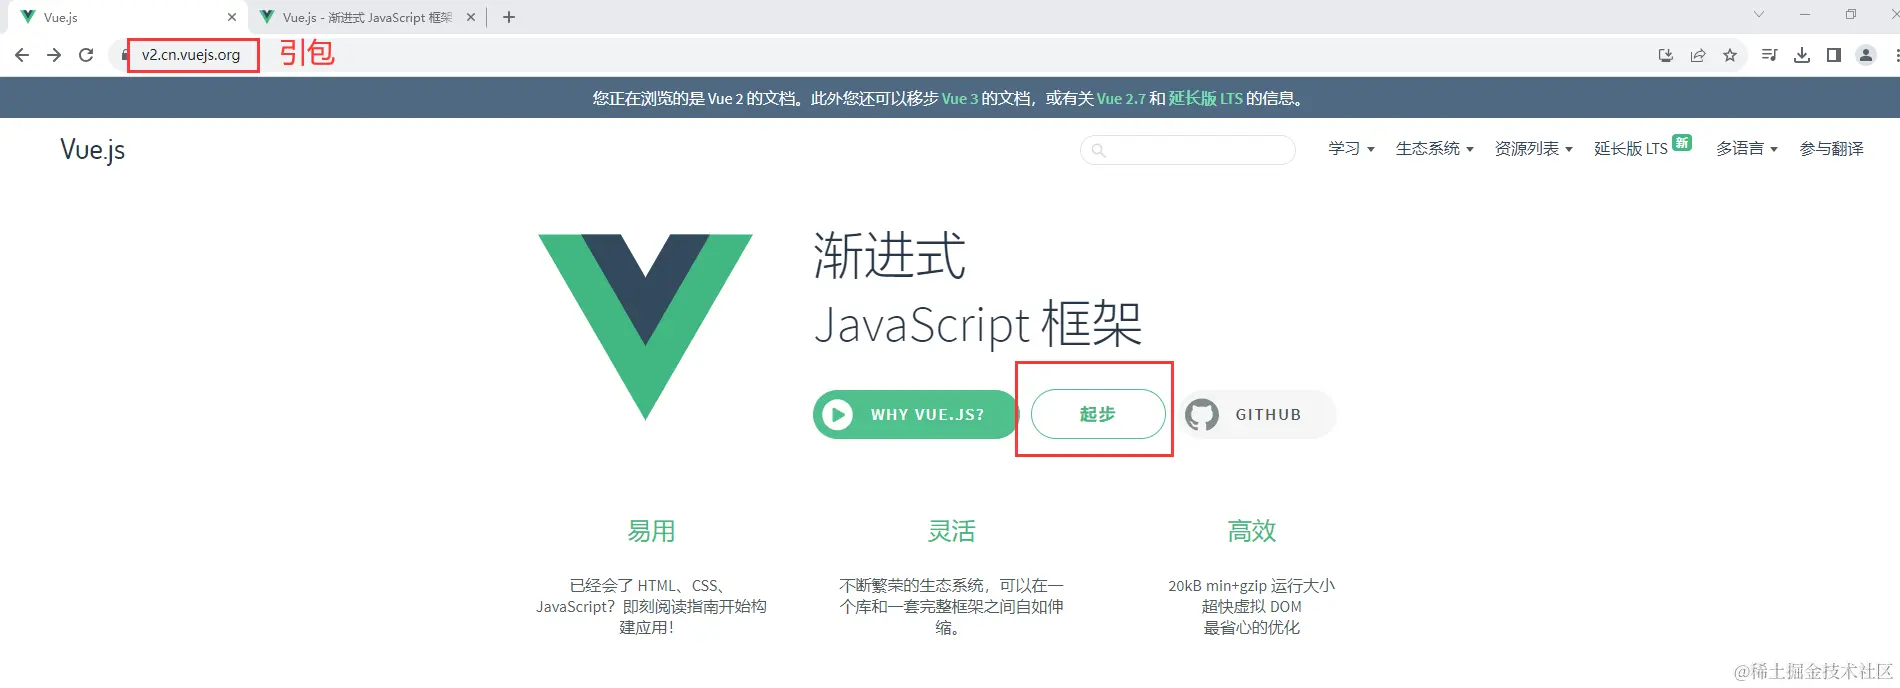1900x688 pixels.
Task: Switch to first Vue.js tab
Action: (125, 17)
